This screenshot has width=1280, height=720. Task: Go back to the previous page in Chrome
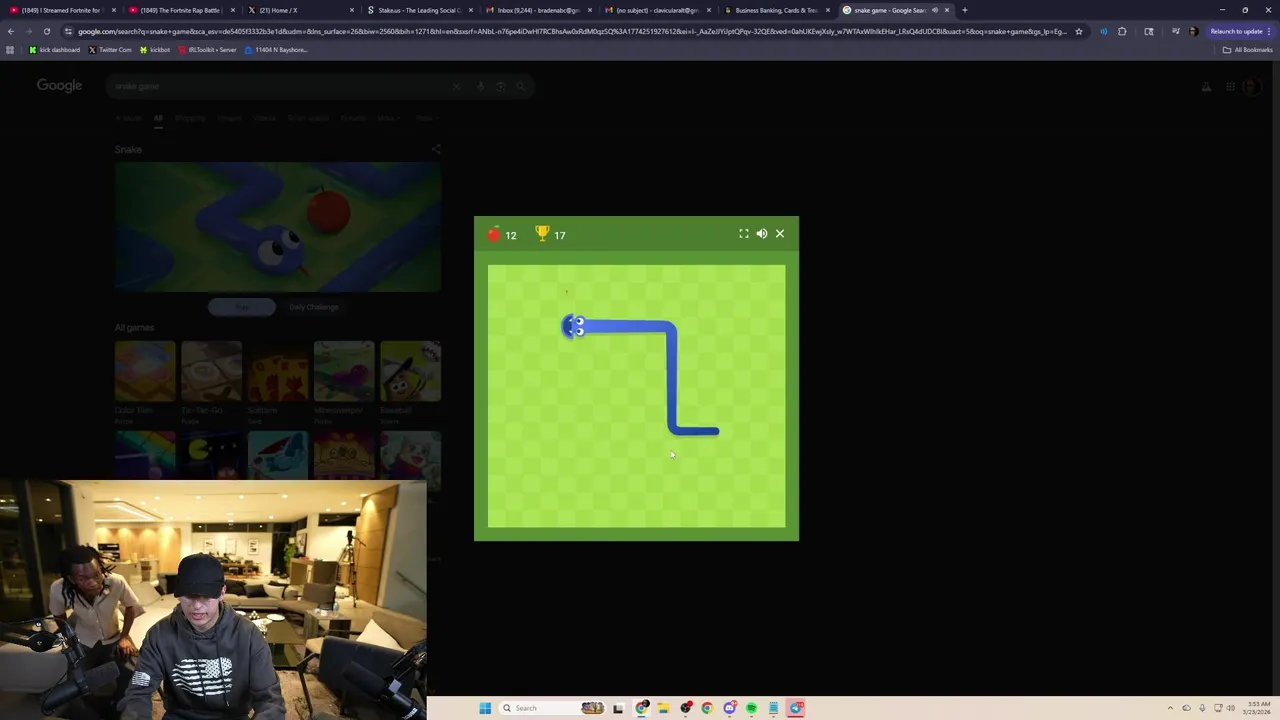(x=11, y=31)
